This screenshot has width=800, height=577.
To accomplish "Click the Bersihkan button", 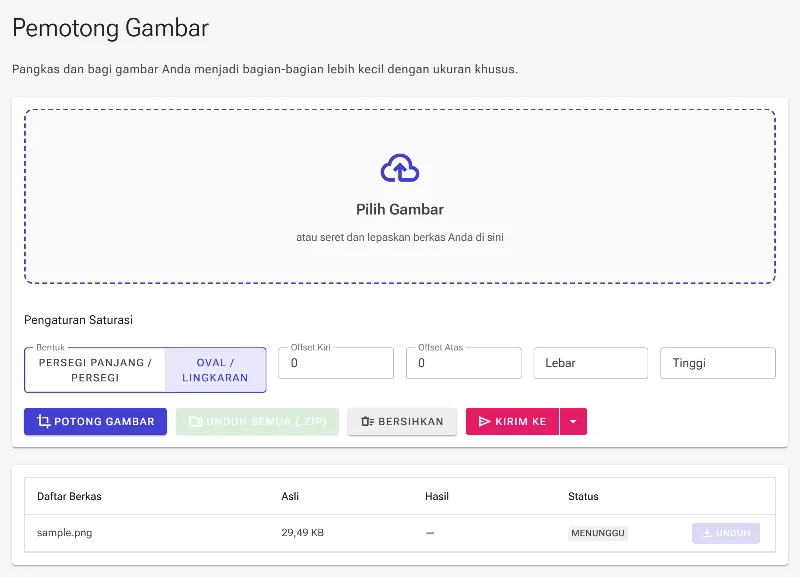I will 402,421.
